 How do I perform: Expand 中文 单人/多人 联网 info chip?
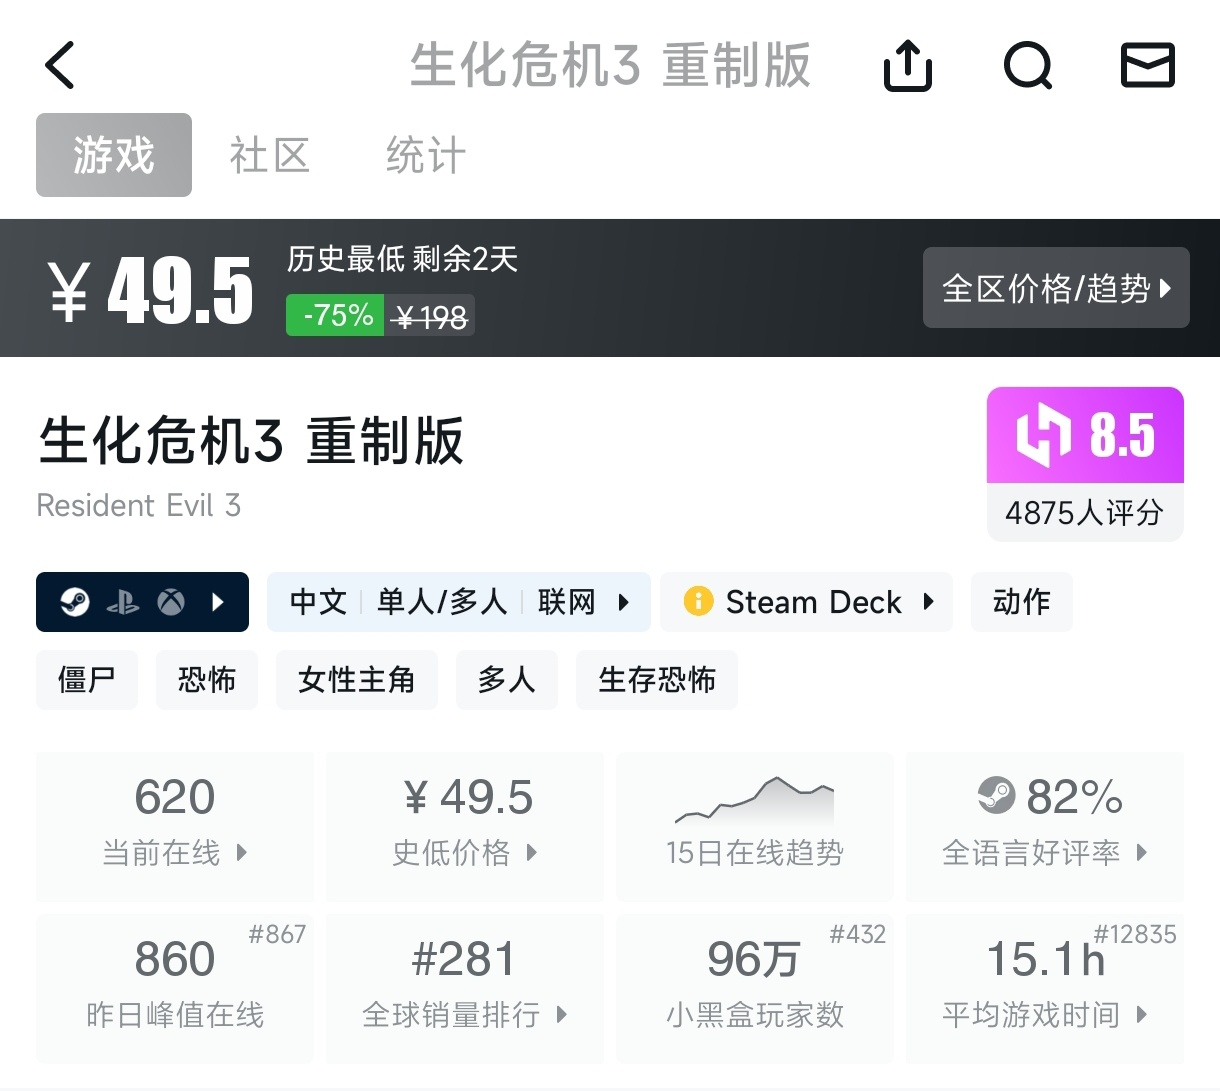pos(459,602)
